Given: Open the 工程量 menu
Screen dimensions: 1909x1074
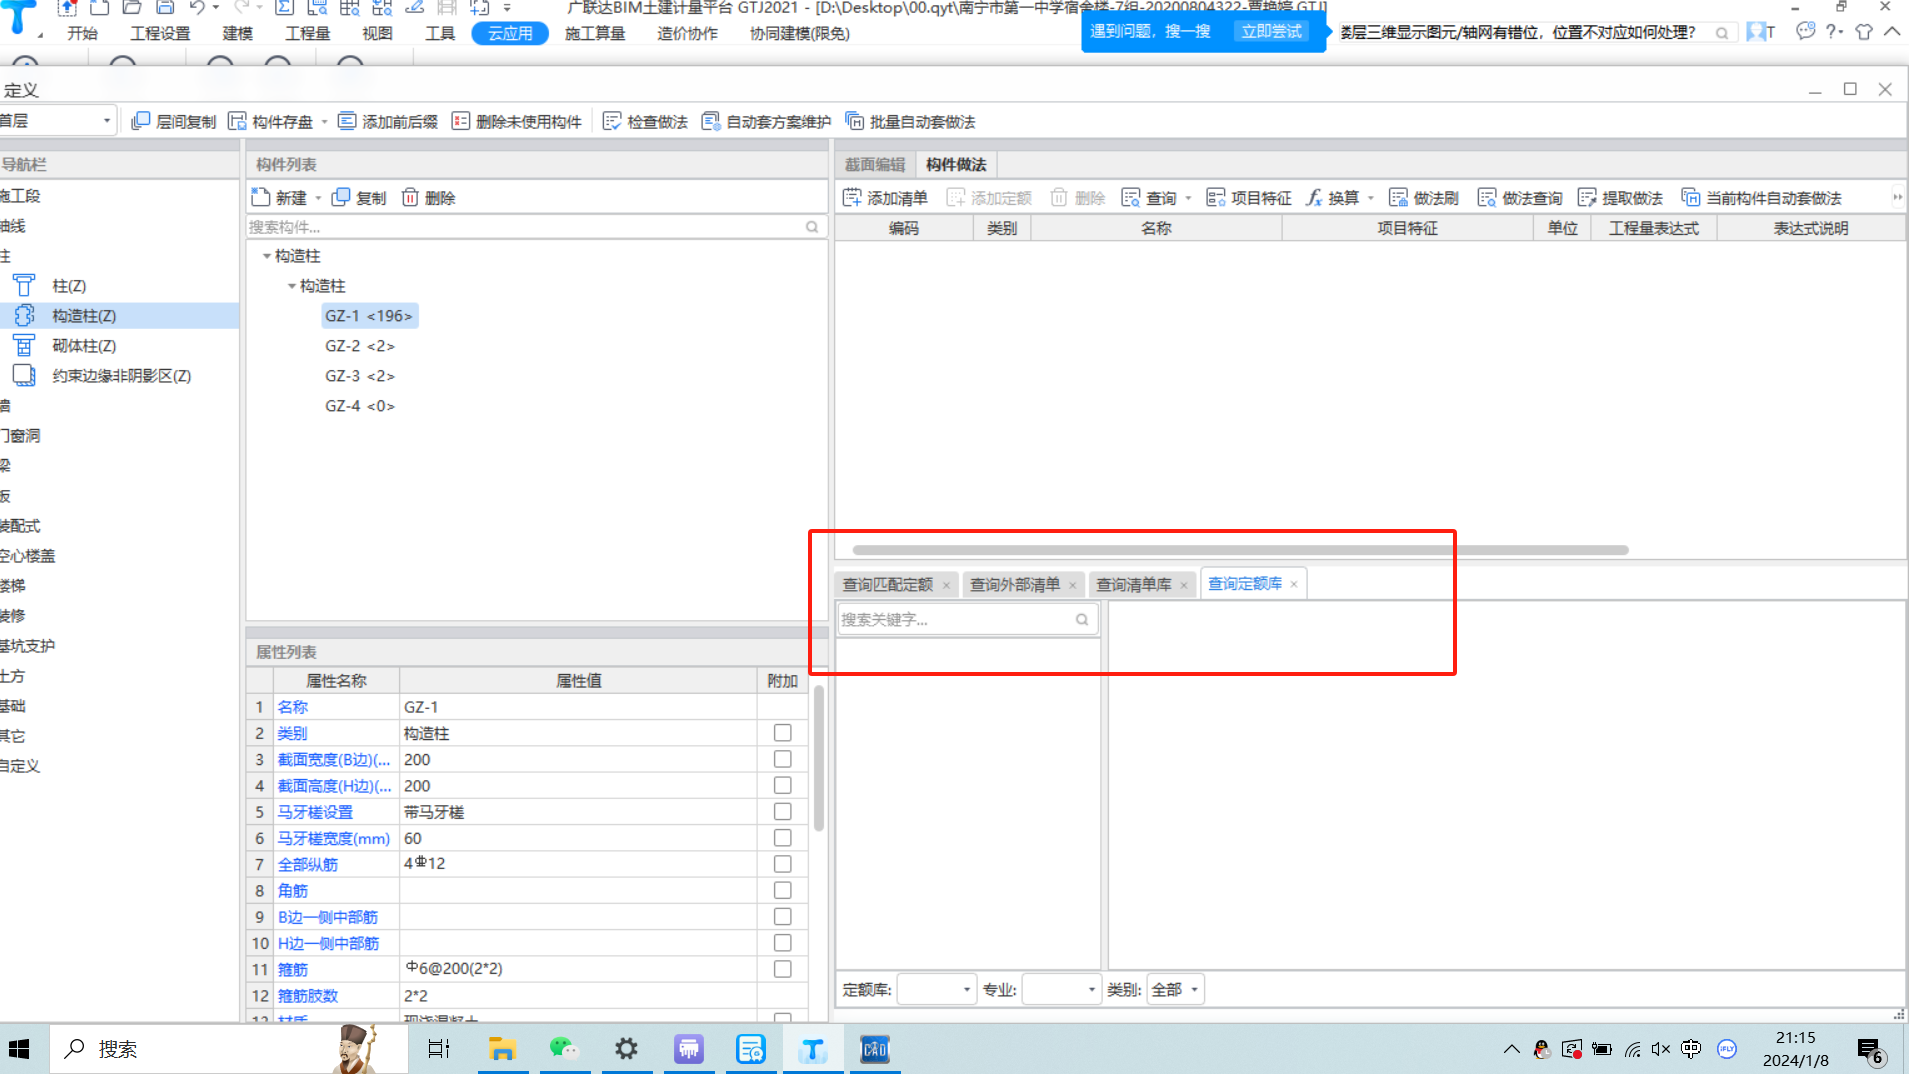Looking at the screenshot, I should pyautogui.click(x=307, y=33).
